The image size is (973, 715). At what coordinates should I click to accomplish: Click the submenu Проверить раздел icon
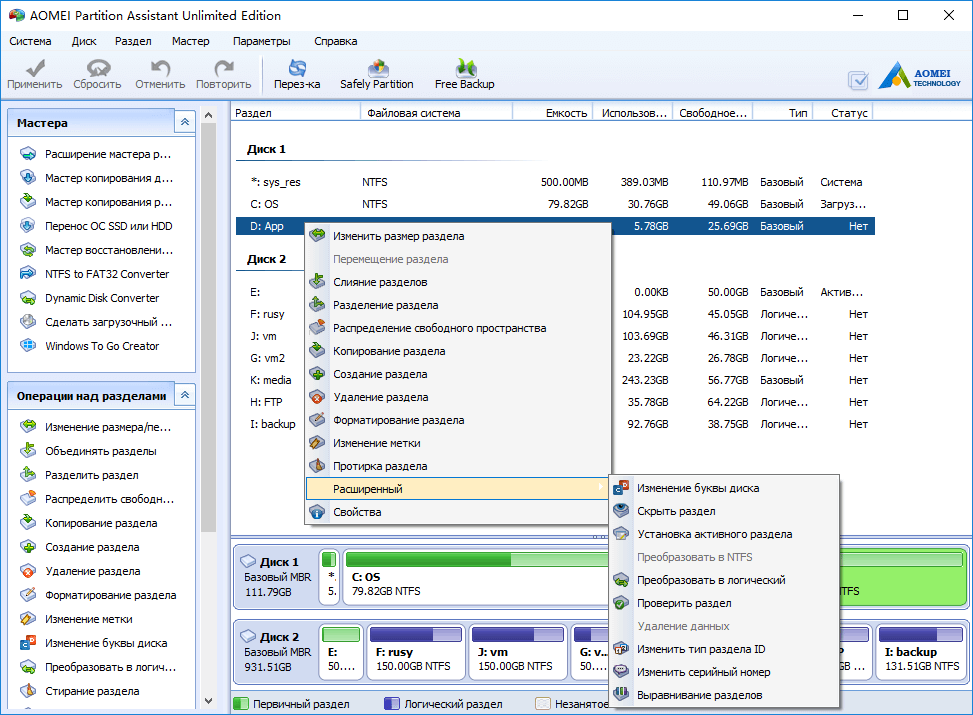click(x=621, y=603)
